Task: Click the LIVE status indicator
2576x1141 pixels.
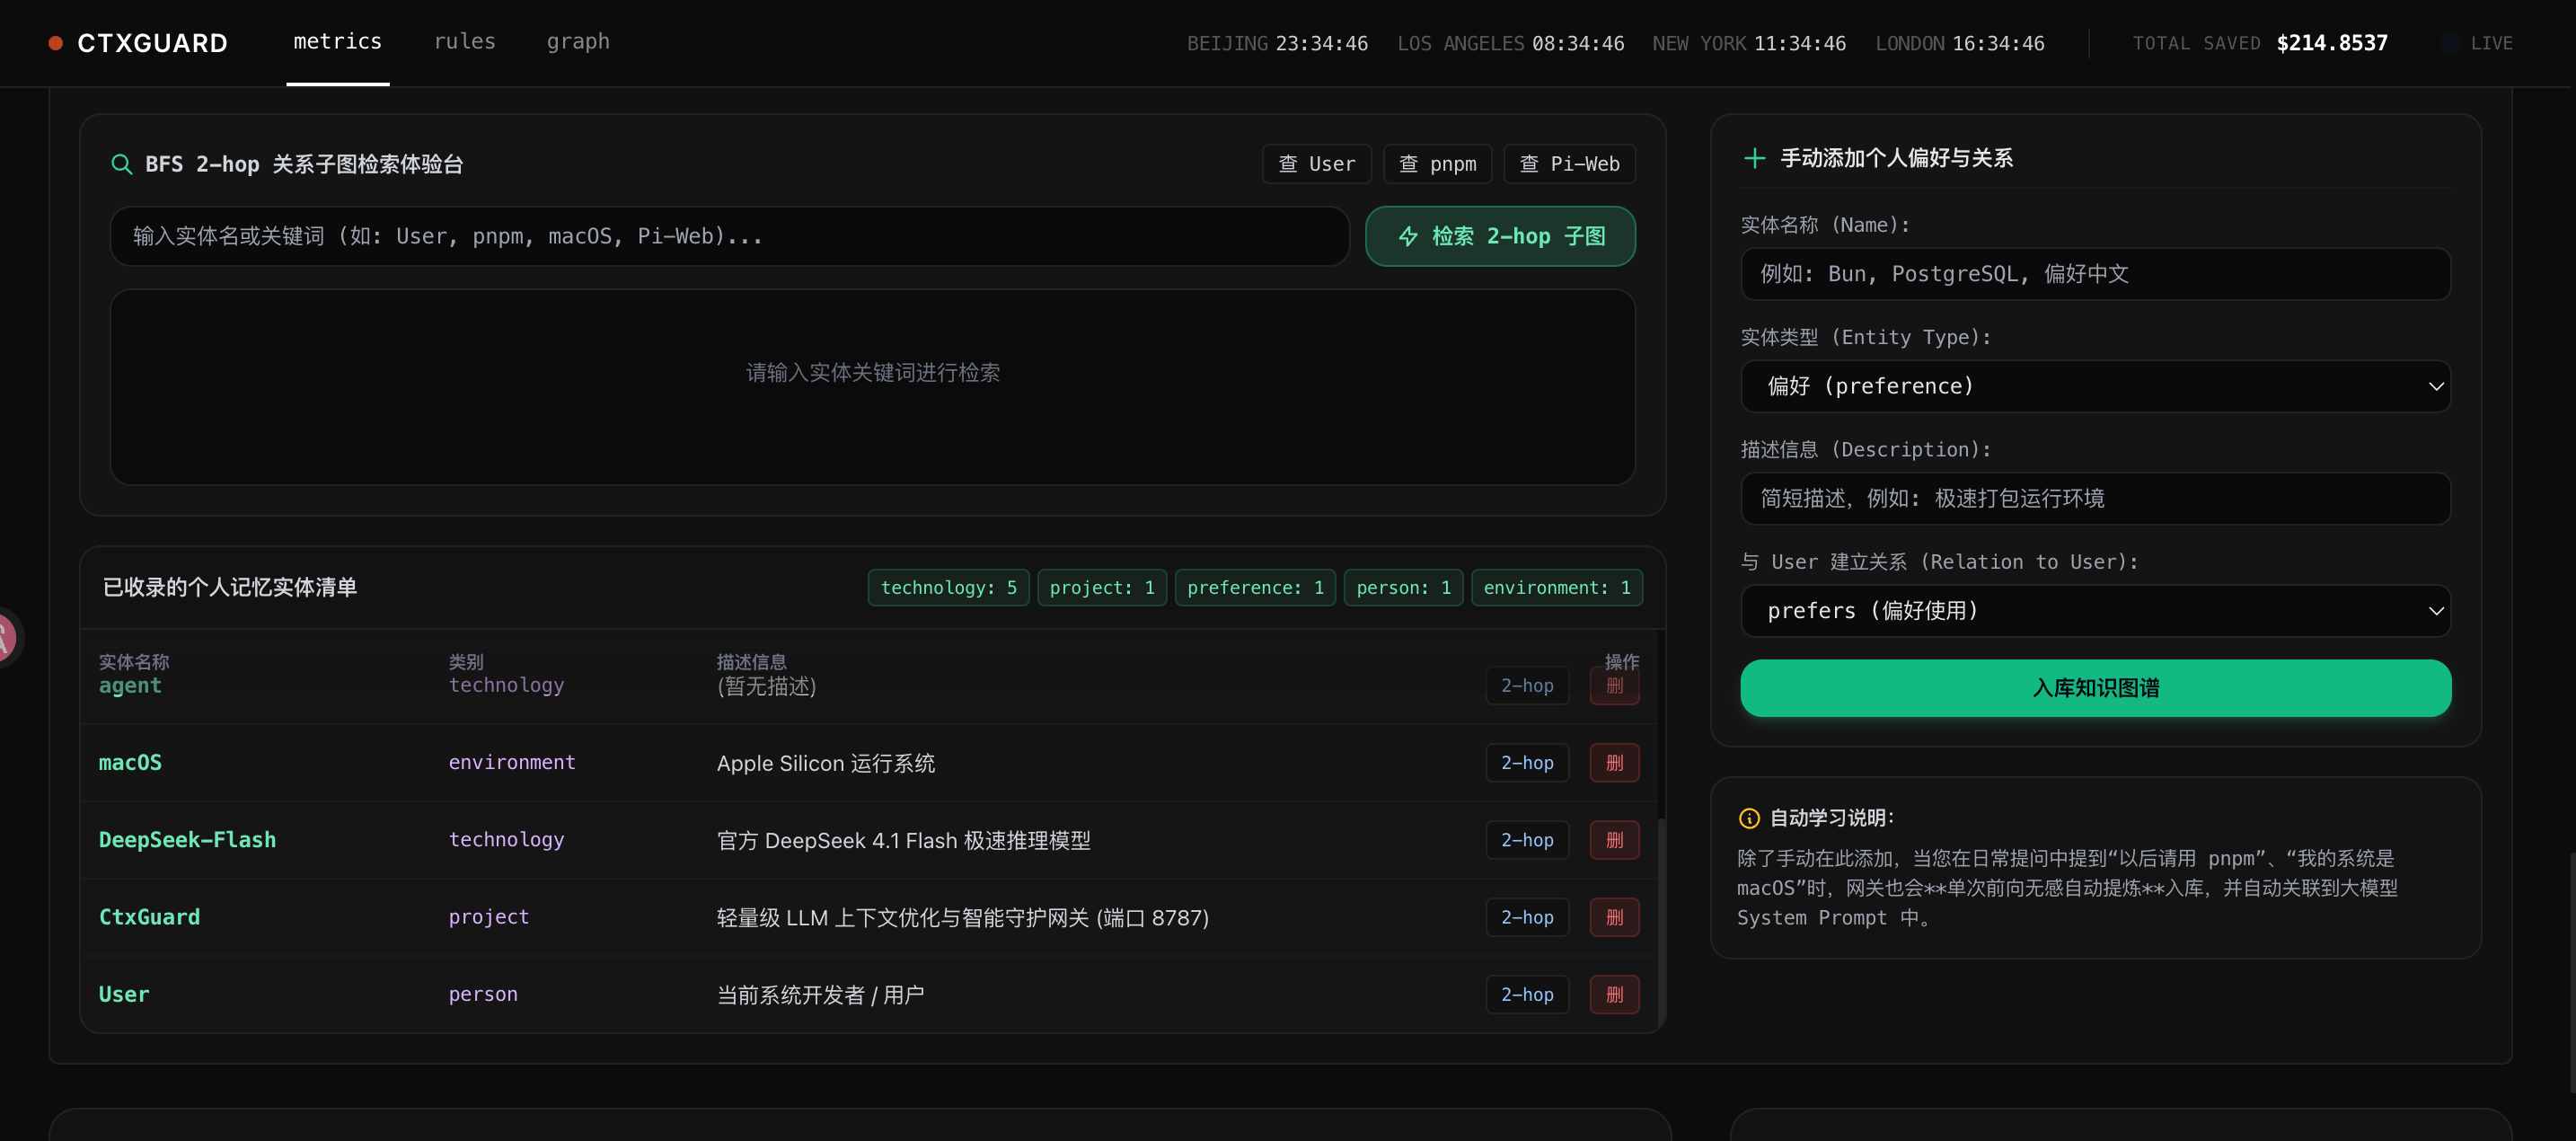Action: [2477, 43]
